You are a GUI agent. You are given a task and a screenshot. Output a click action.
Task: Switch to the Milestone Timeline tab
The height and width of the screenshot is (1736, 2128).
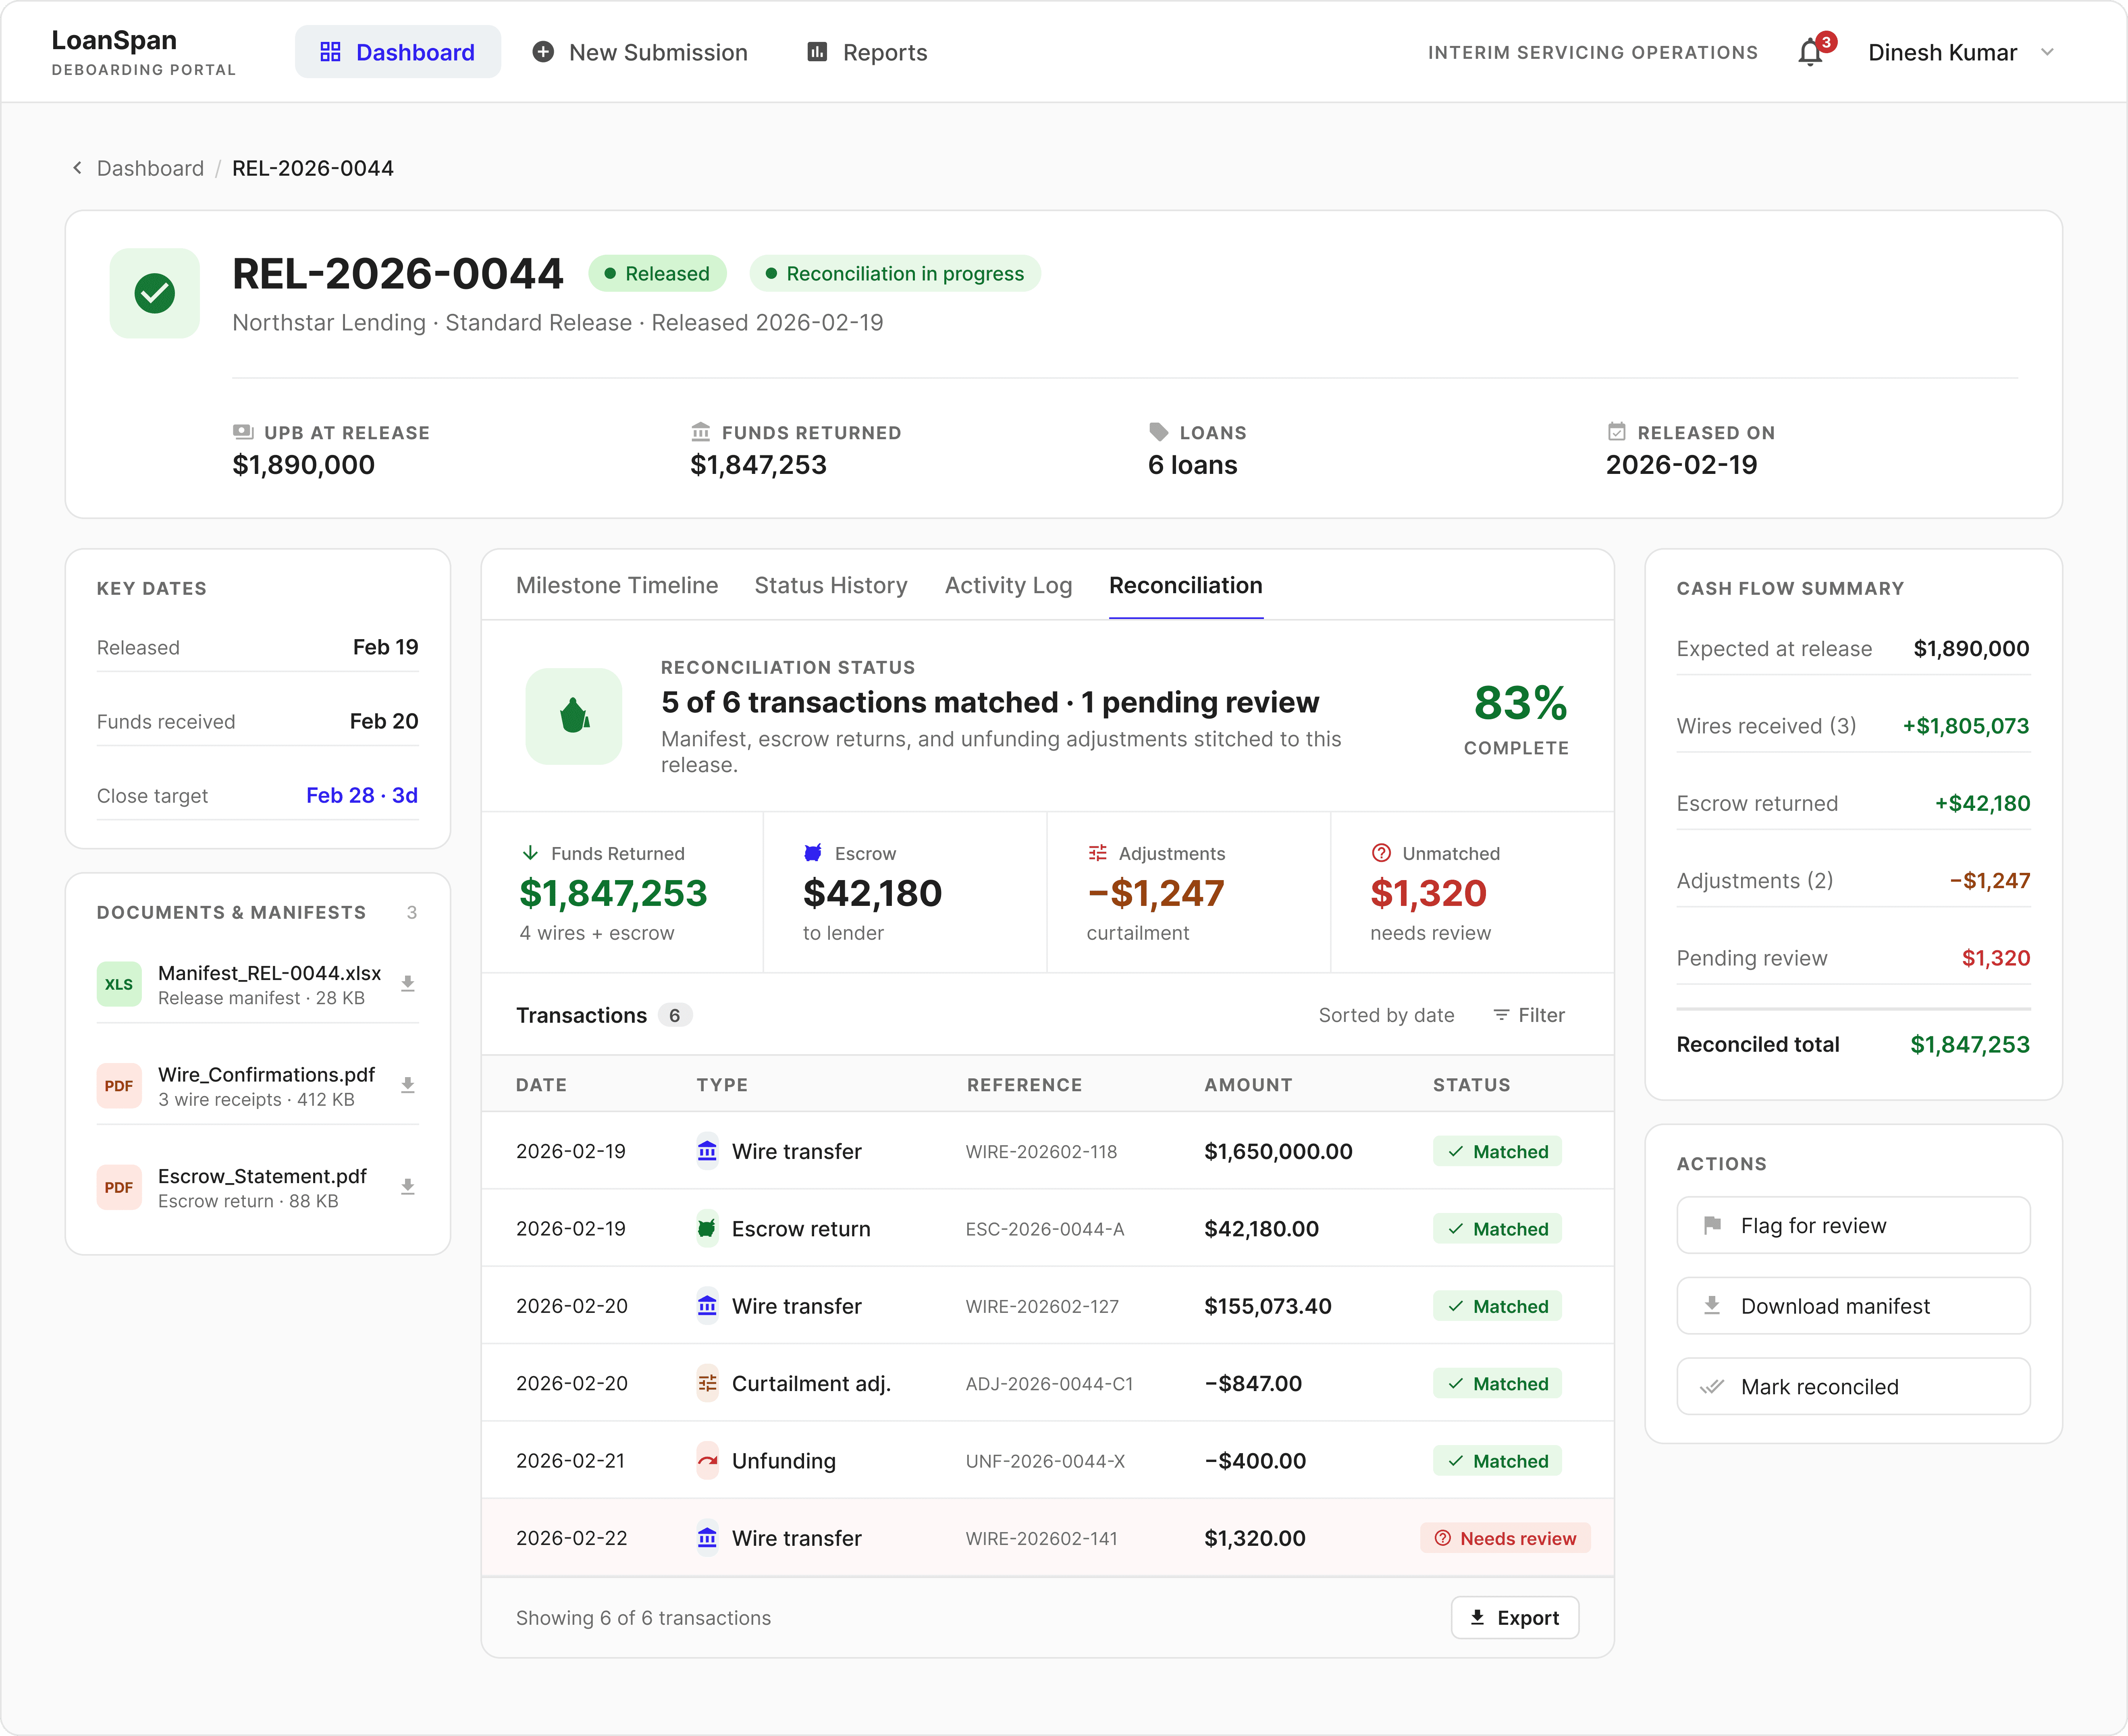pyautogui.click(x=617, y=585)
